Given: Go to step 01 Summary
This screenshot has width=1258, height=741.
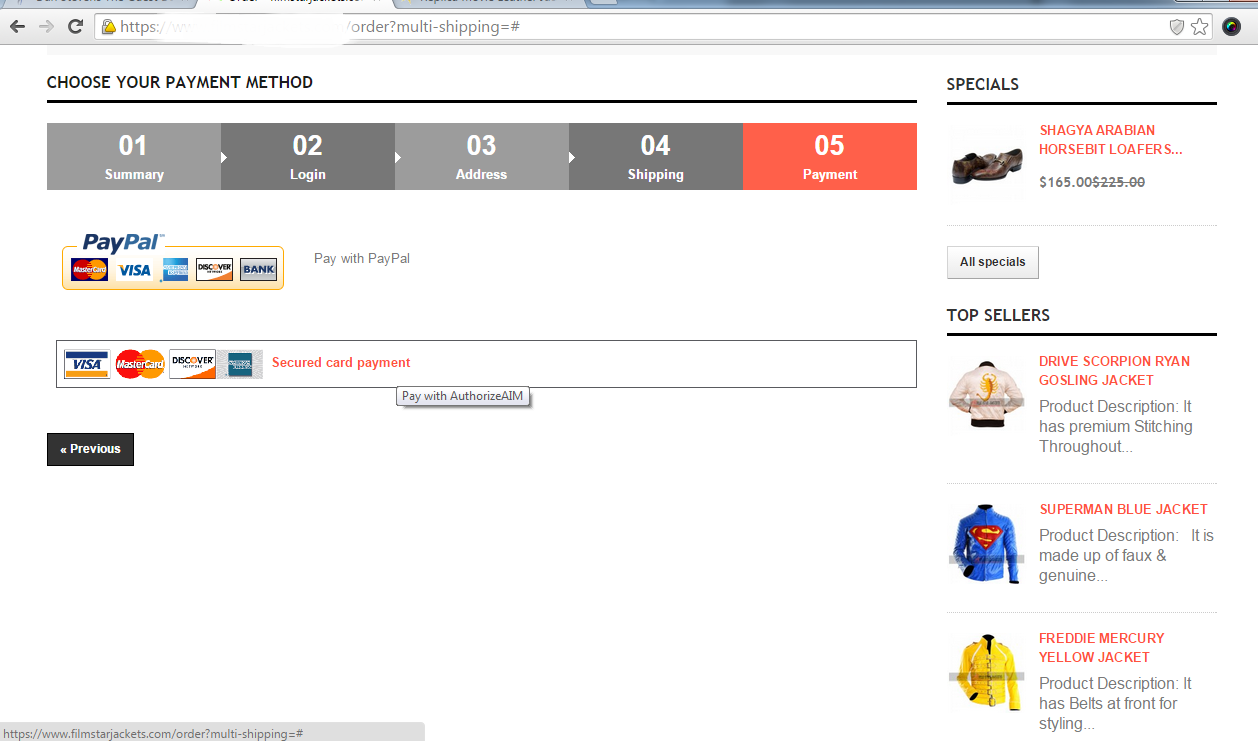Looking at the screenshot, I should (134, 157).
